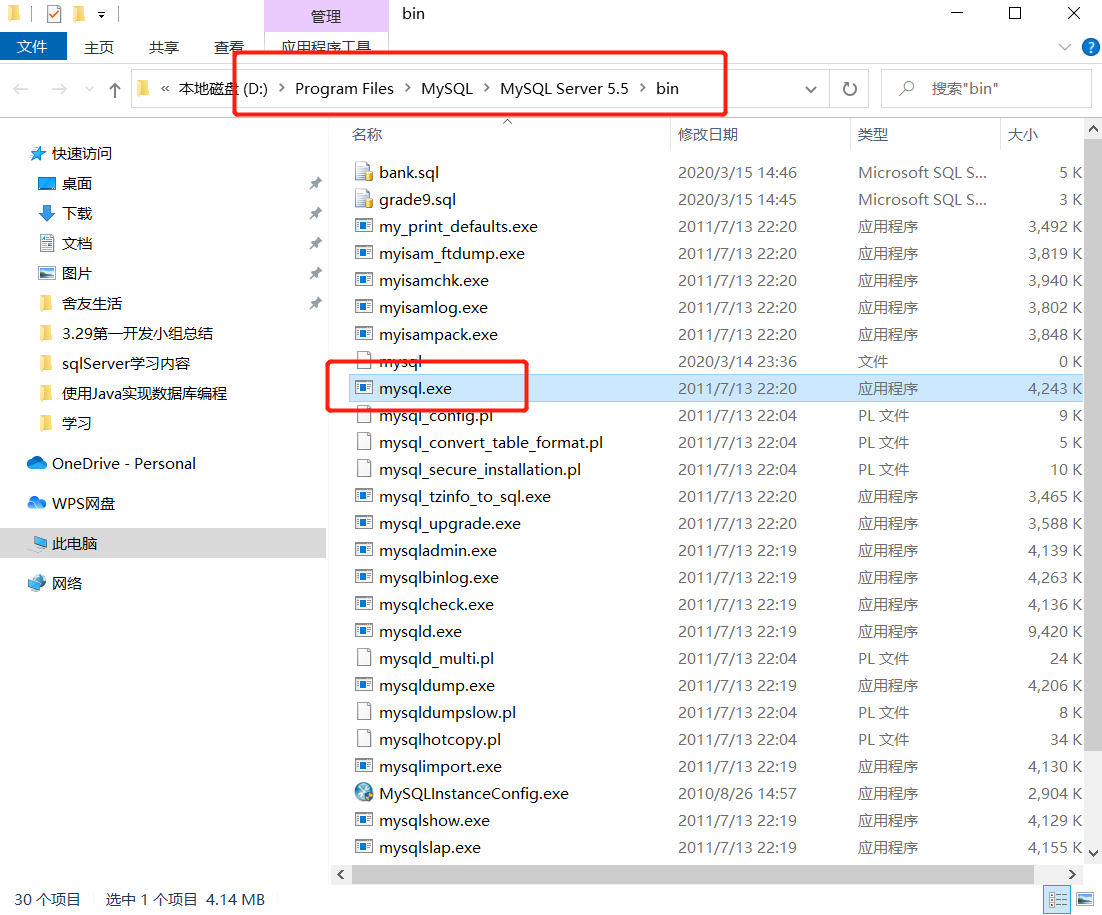
Task: Click the 快速访问 star icon
Action: coord(38,153)
